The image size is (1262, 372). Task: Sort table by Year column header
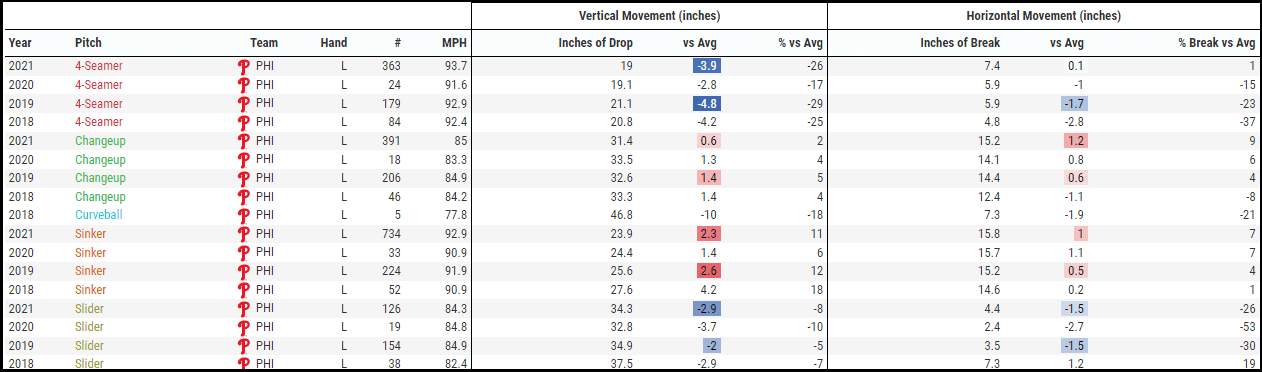(19, 43)
